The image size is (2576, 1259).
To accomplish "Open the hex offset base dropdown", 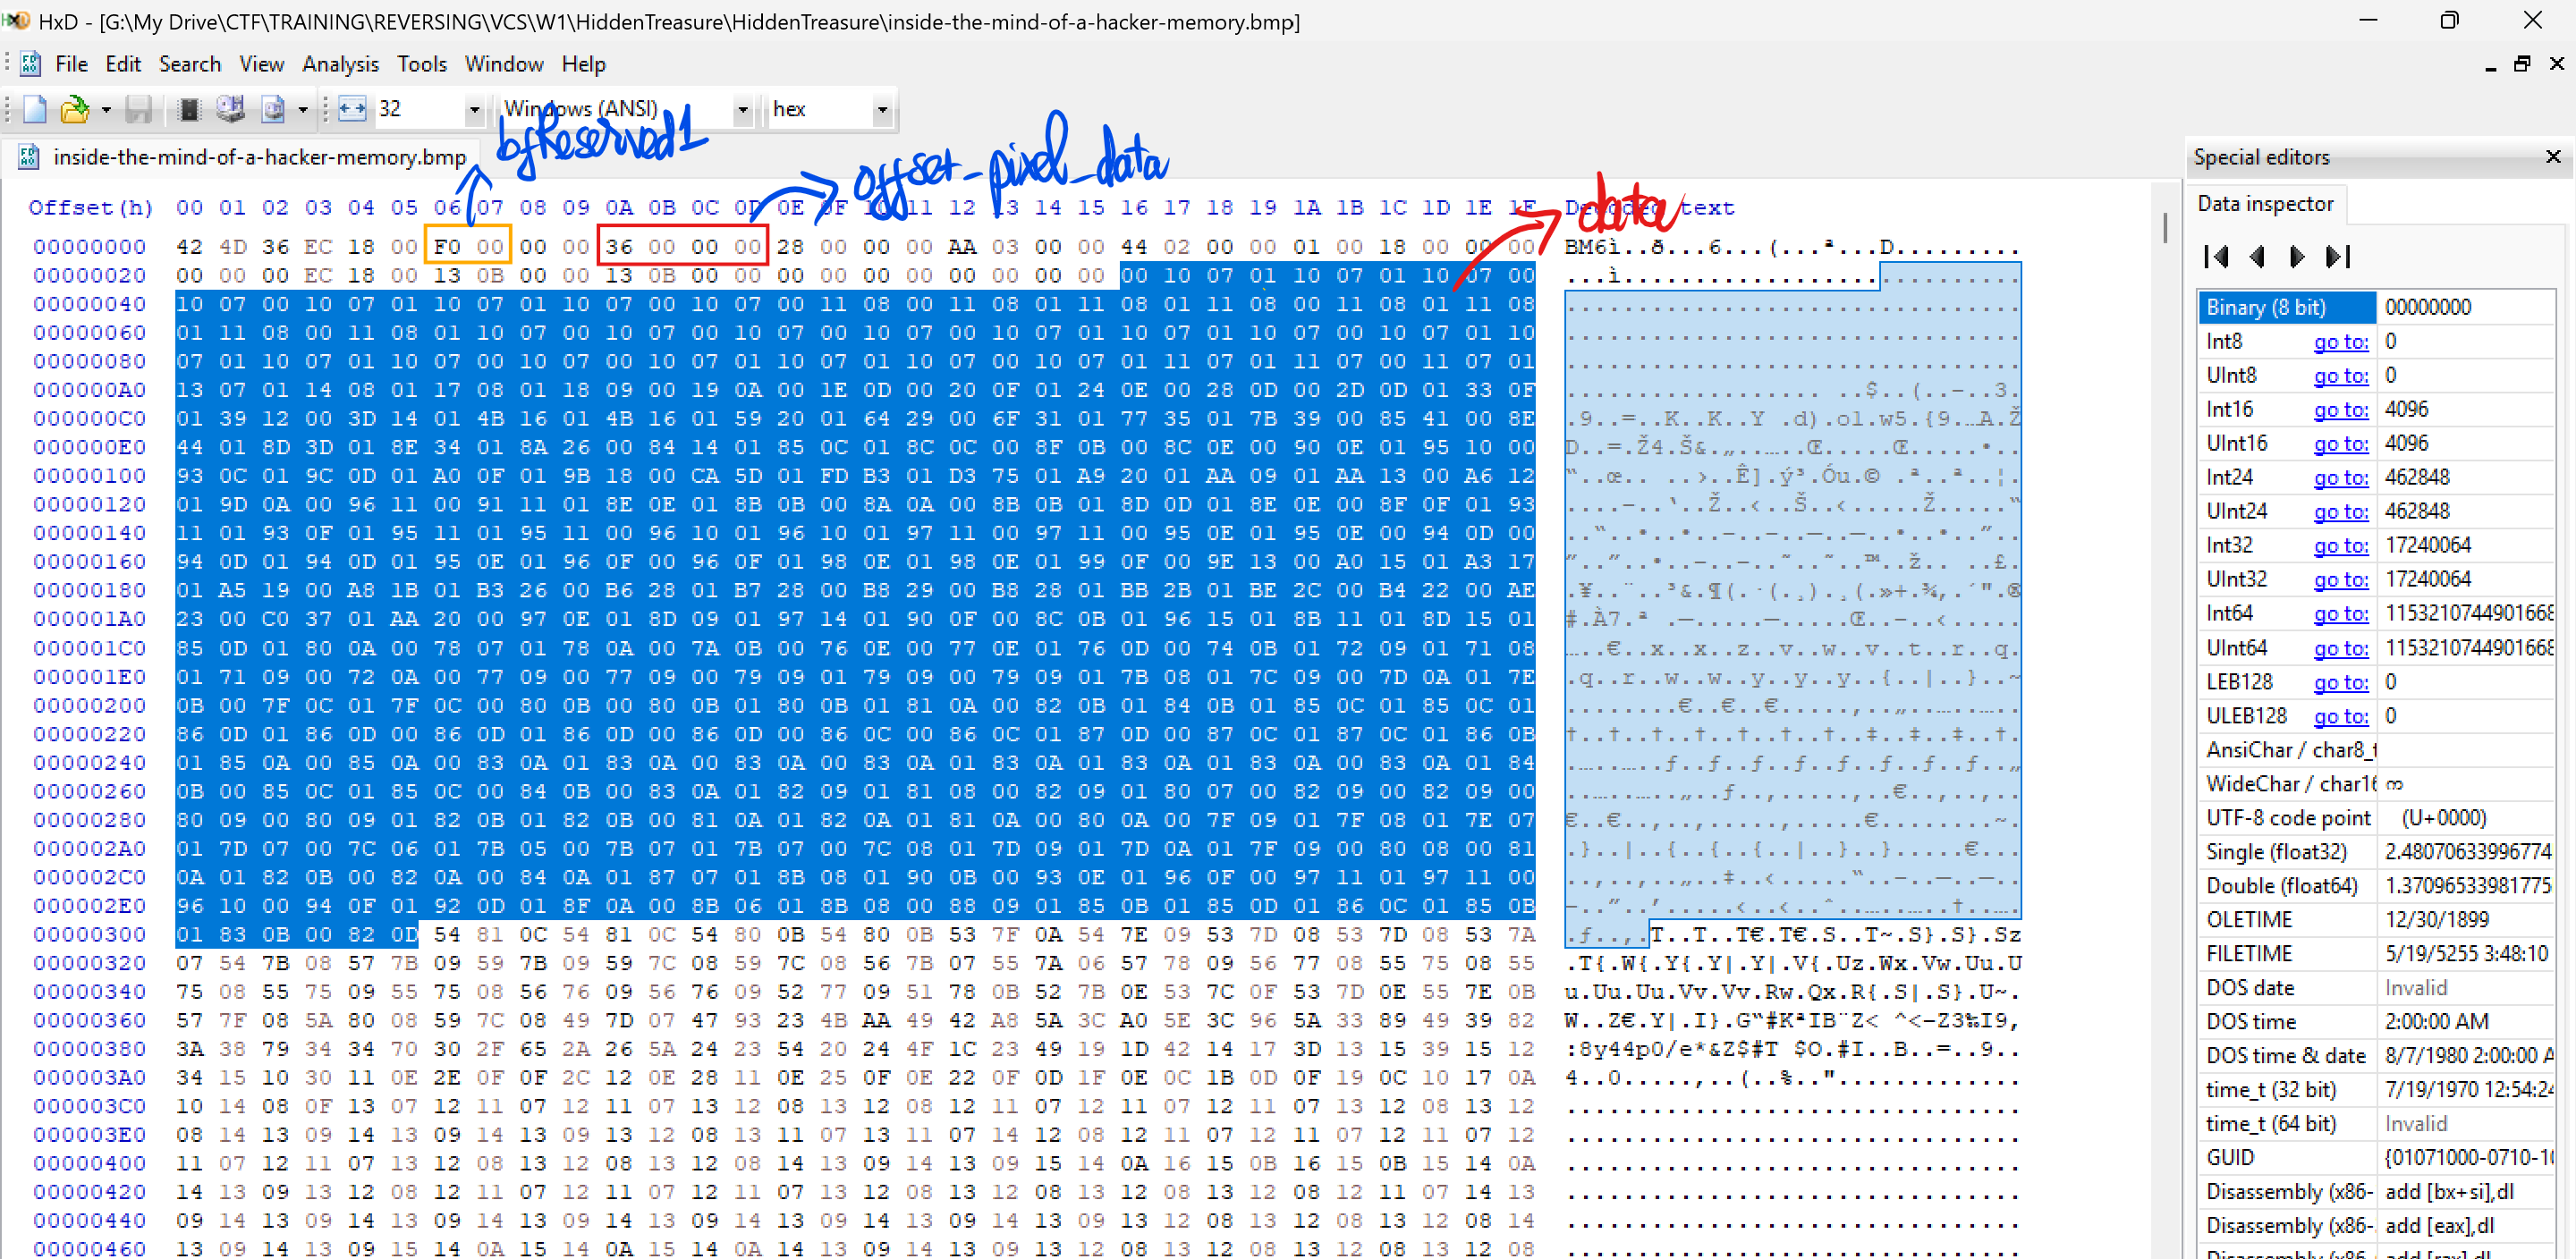I will [882, 110].
